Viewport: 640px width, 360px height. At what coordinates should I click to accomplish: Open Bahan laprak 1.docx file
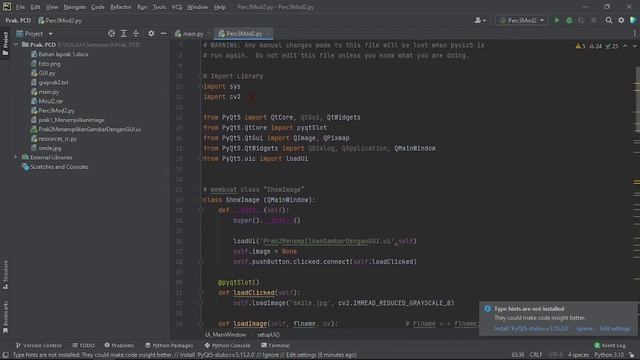tap(63, 54)
